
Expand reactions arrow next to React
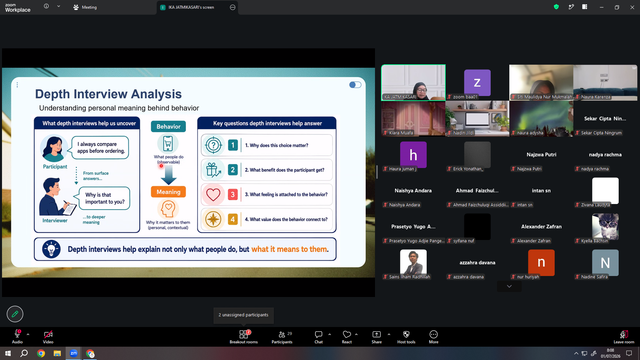coord(356,334)
